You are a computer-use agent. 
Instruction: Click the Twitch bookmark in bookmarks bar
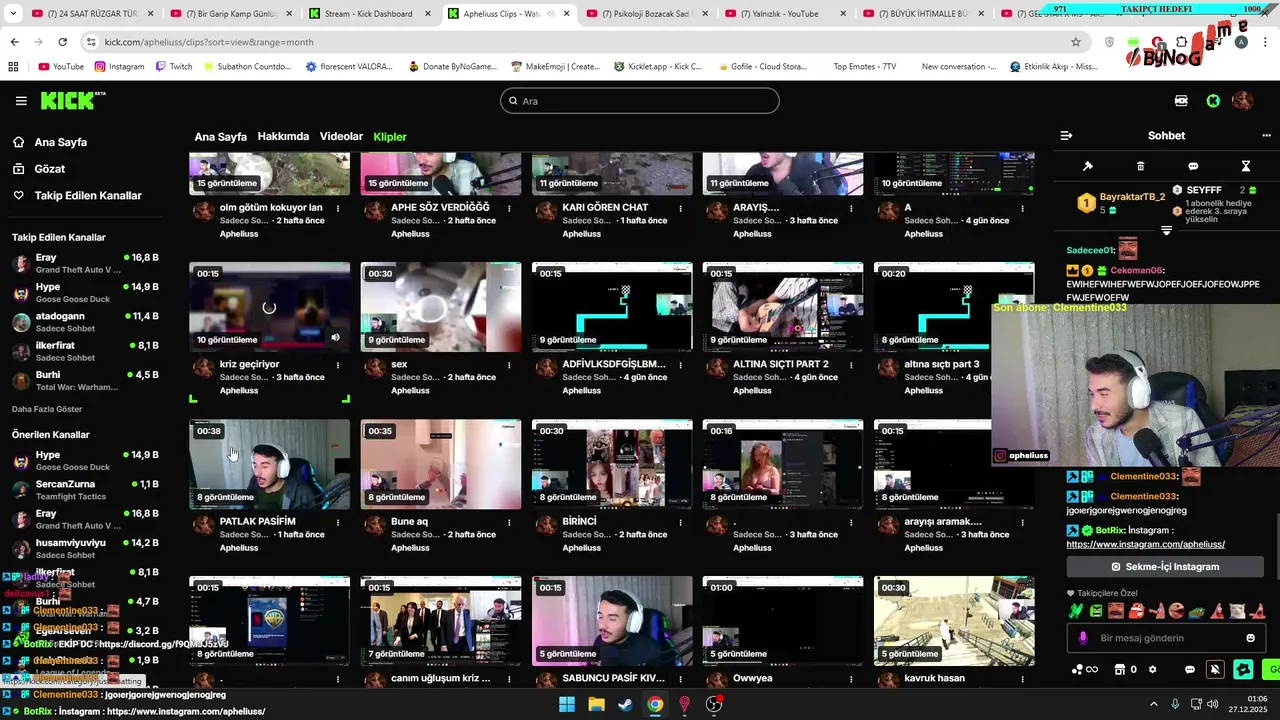(x=173, y=66)
